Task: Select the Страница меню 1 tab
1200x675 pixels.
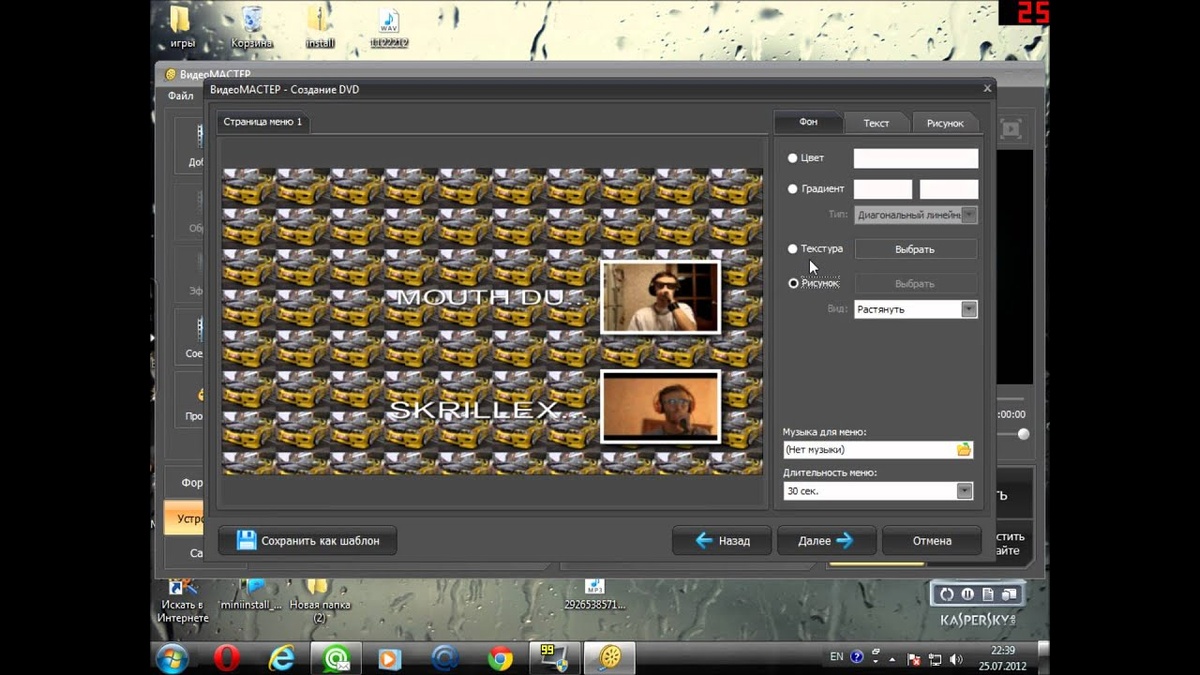Action: (262, 122)
